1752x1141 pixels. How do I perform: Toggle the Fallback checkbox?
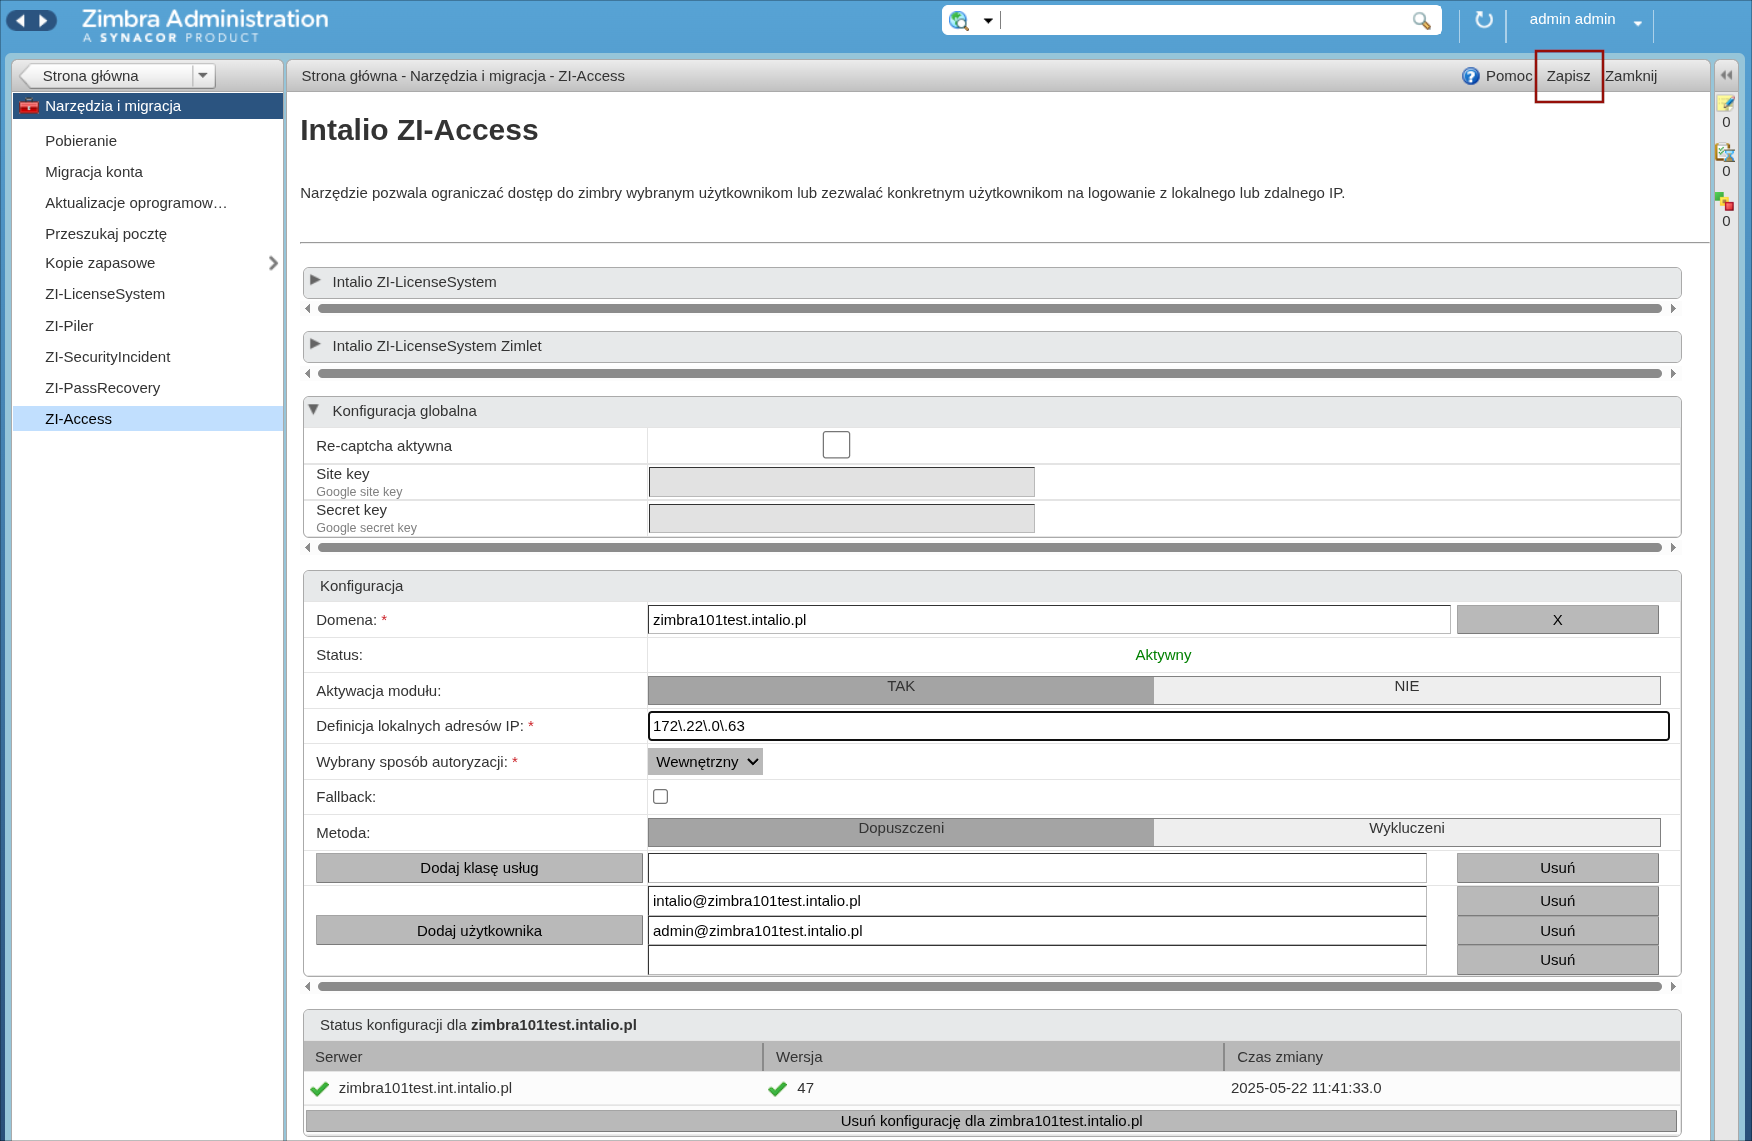[x=660, y=797]
